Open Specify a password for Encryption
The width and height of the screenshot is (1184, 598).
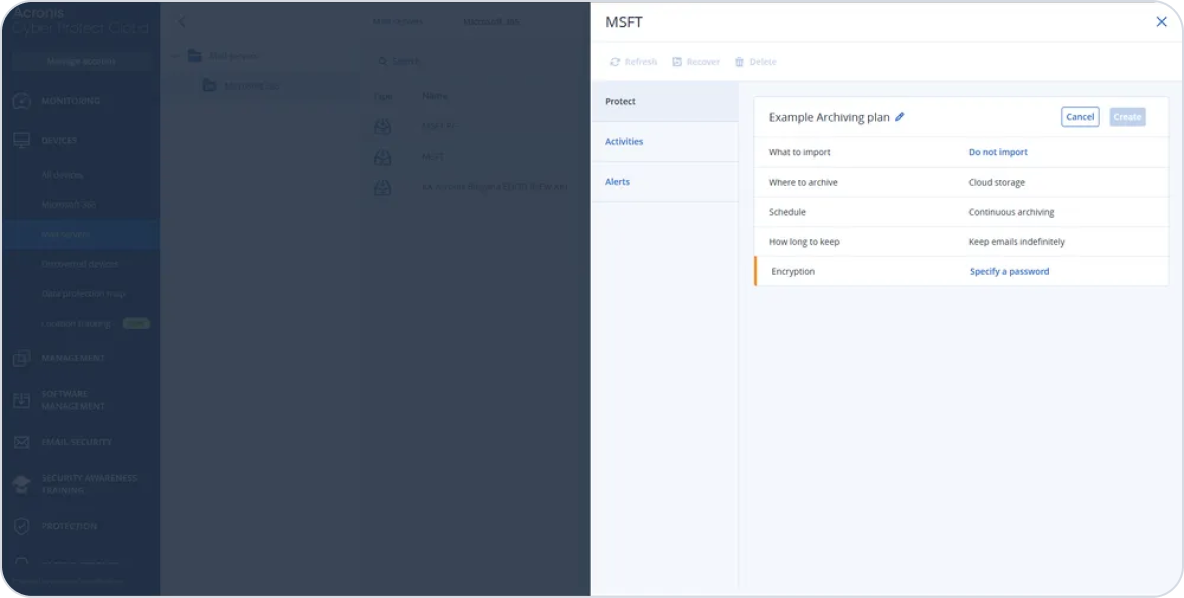pos(1008,271)
